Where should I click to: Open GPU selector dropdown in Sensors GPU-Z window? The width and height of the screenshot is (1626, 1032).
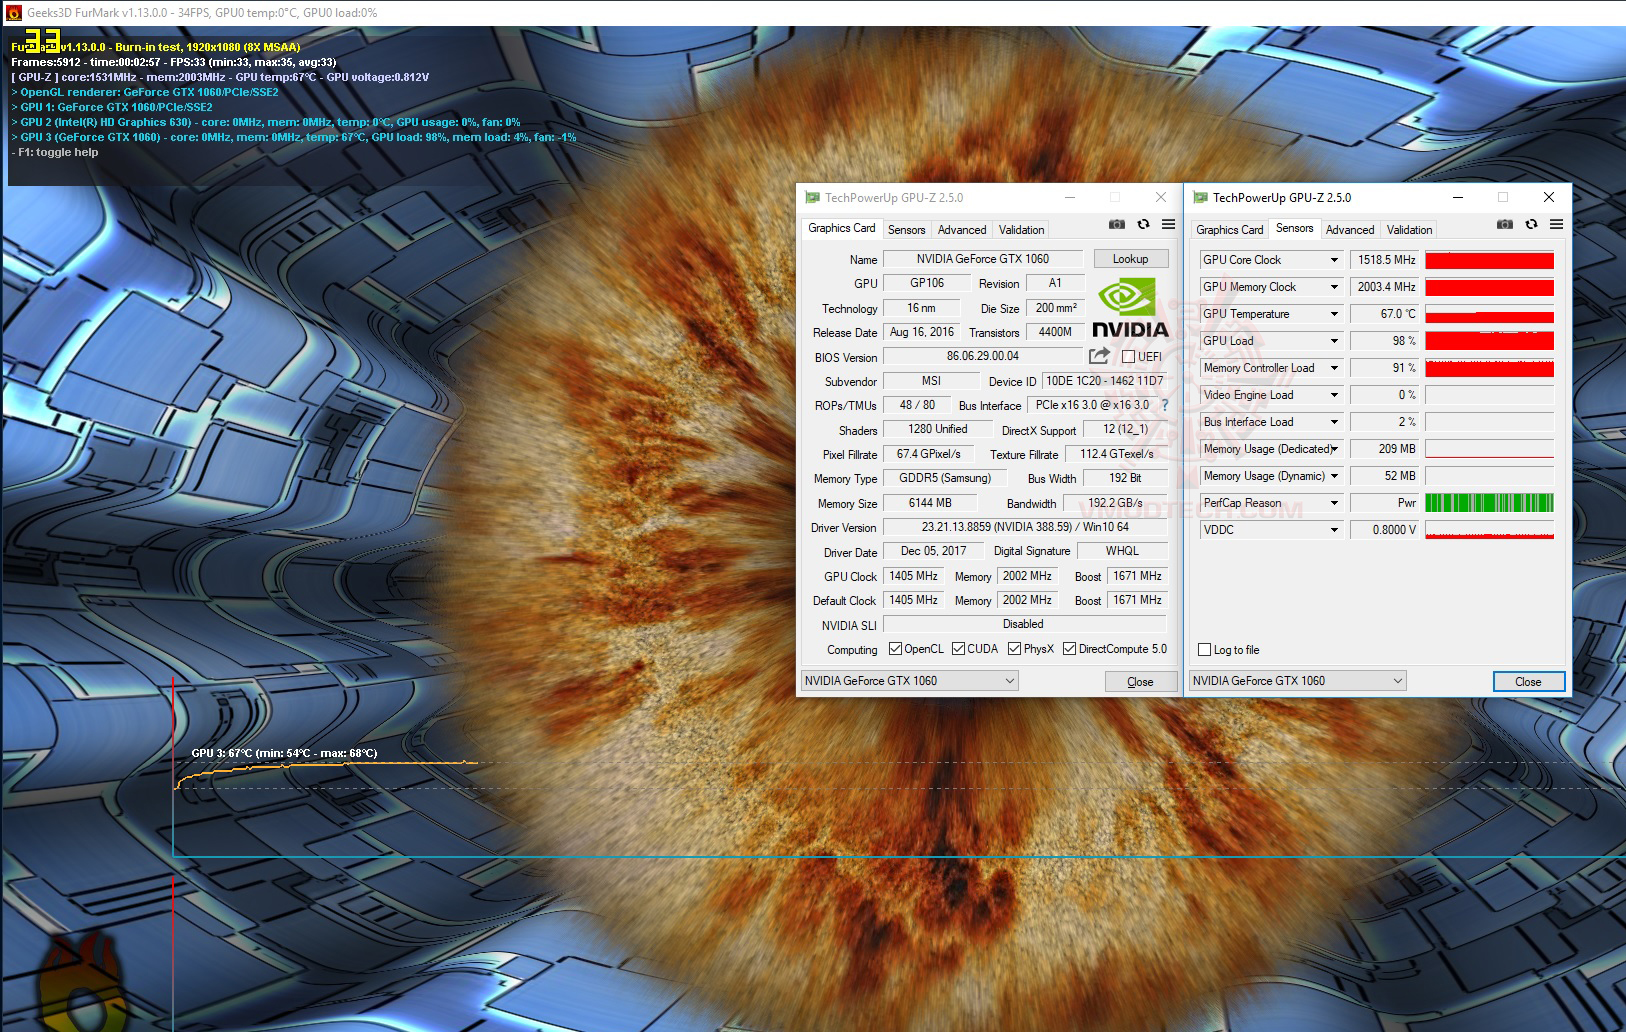tap(1298, 681)
